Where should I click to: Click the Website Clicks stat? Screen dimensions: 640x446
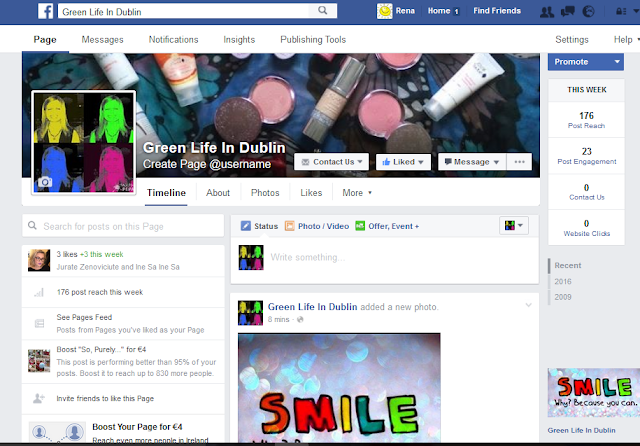click(x=587, y=228)
